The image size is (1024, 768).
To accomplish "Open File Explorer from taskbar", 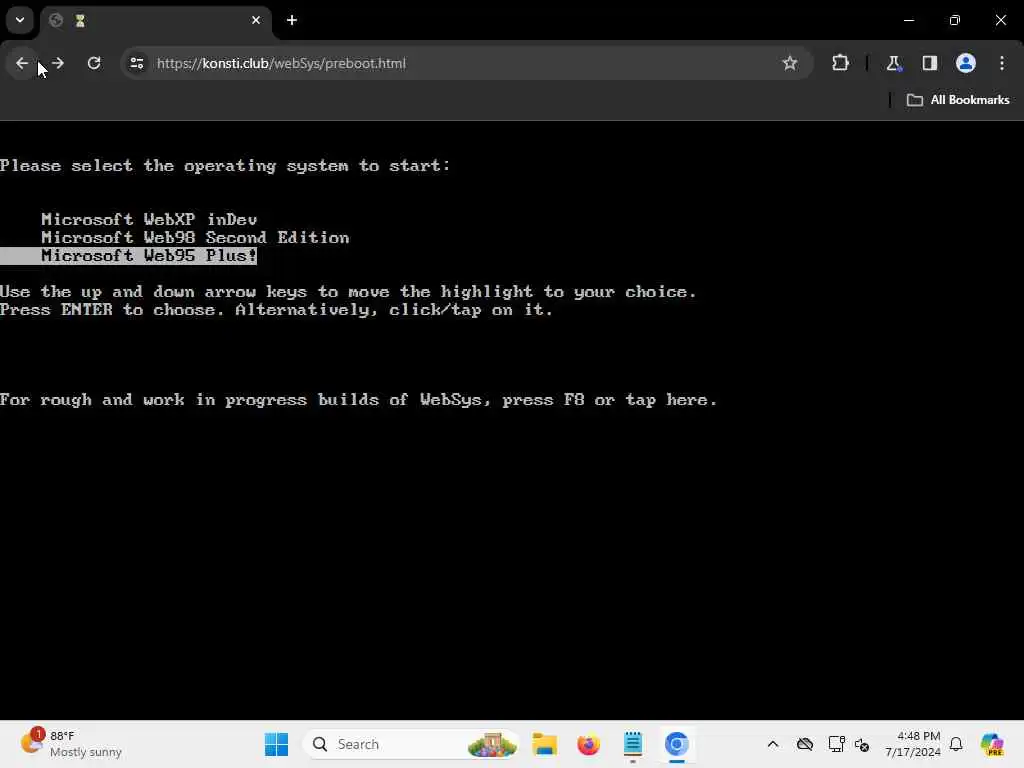I will click(x=544, y=744).
